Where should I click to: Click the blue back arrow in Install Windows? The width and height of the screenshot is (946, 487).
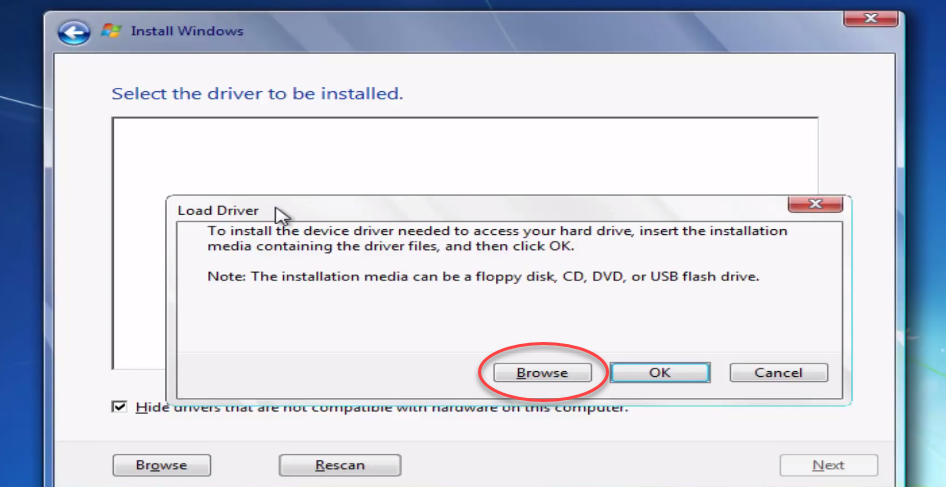(x=74, y=32)
